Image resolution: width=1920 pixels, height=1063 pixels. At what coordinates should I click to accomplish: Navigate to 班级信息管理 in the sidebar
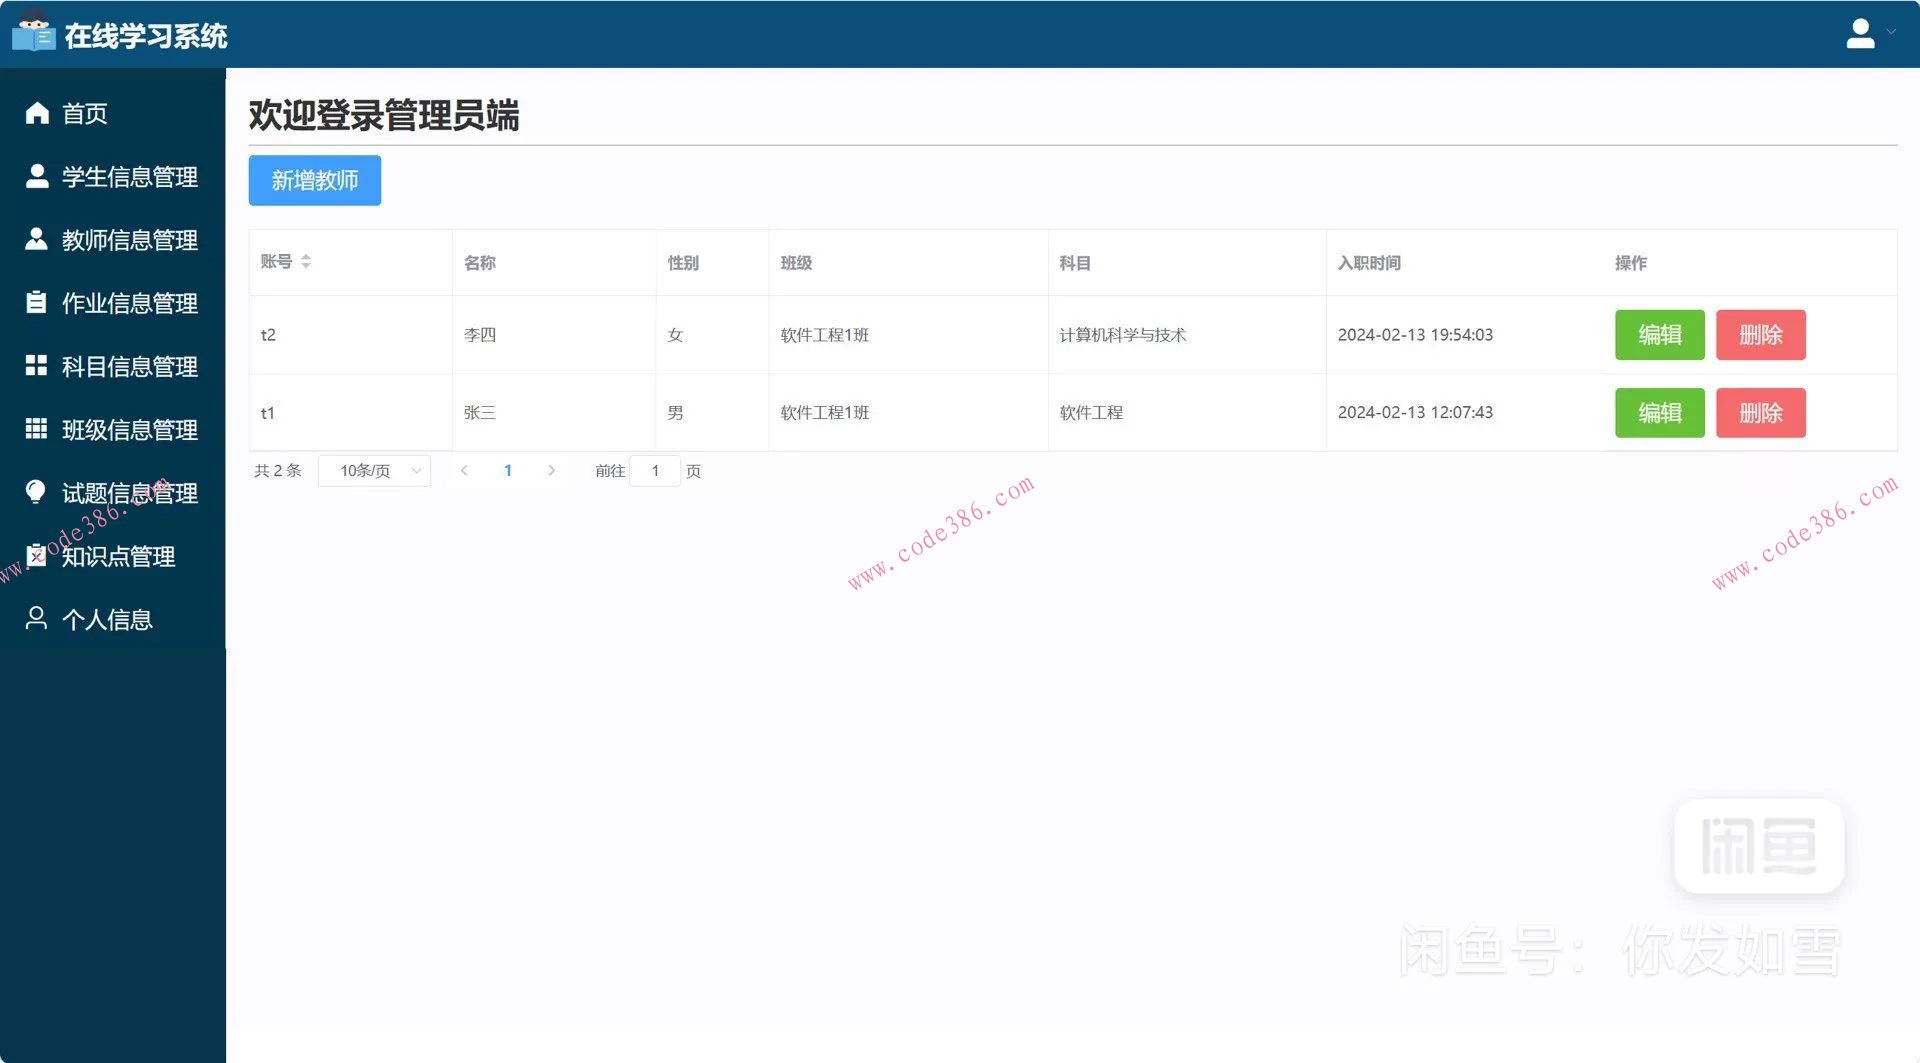coord(129,429)
